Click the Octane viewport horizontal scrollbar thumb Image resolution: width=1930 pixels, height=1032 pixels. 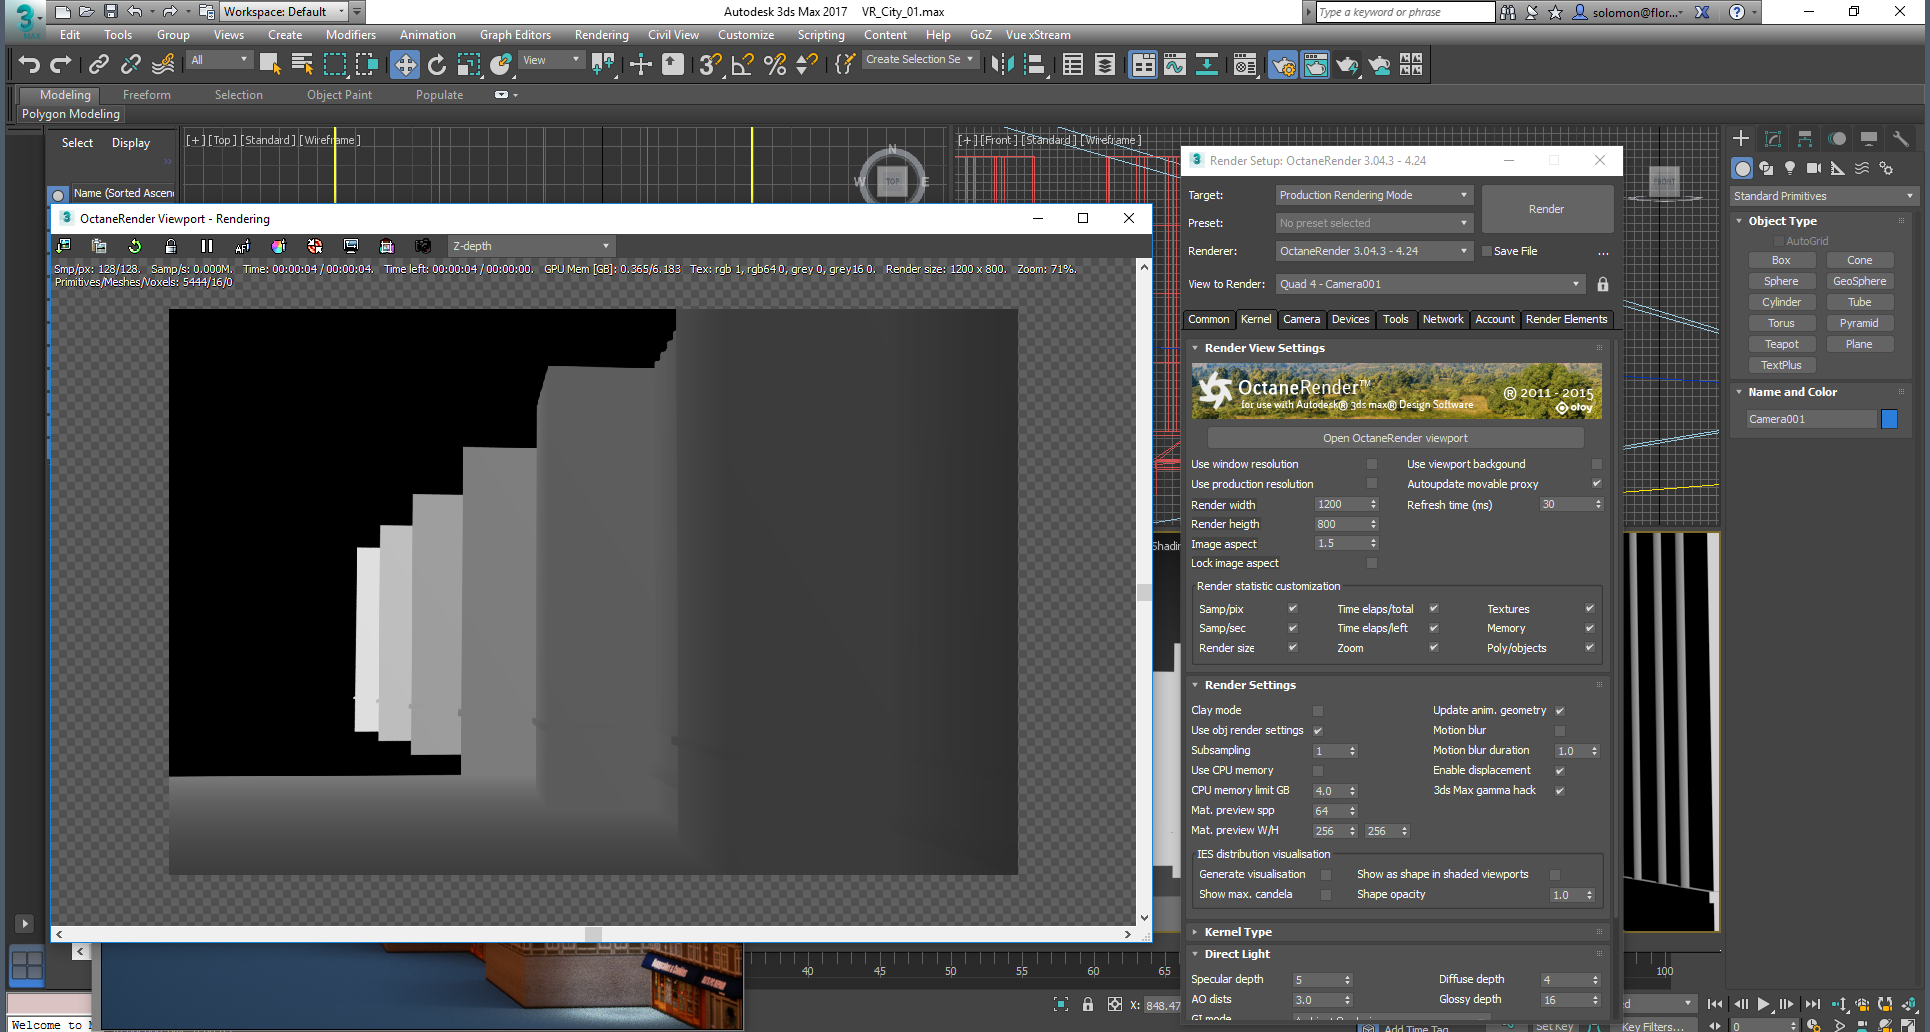click(593, 934)
